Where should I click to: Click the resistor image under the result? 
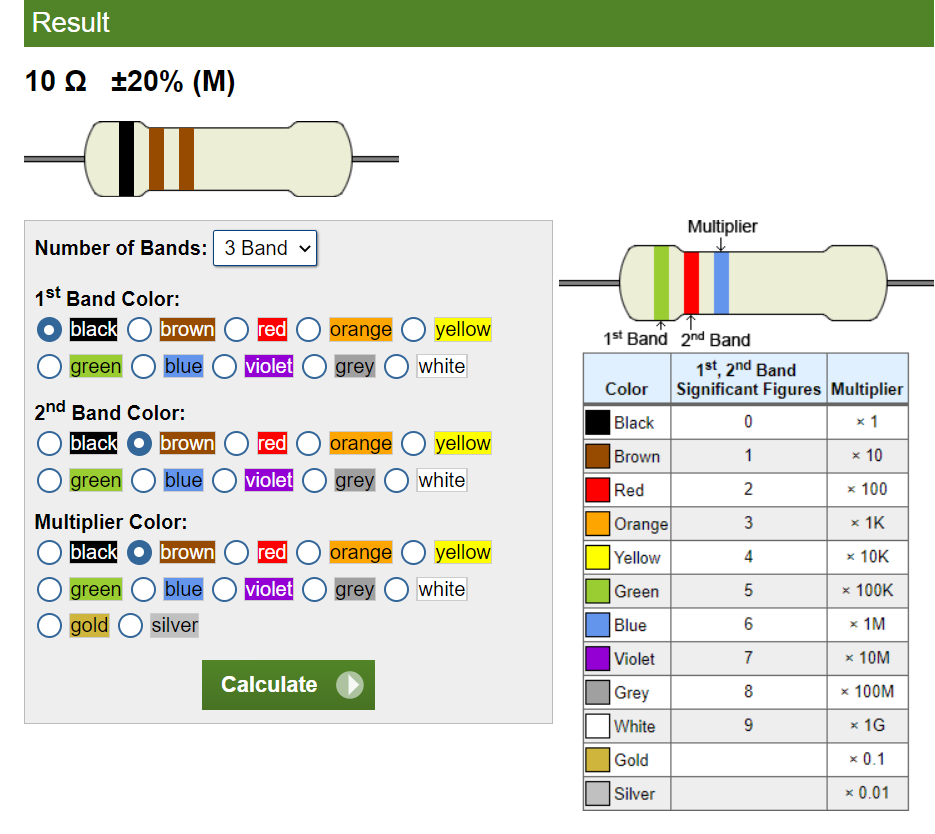pos(211,159)
